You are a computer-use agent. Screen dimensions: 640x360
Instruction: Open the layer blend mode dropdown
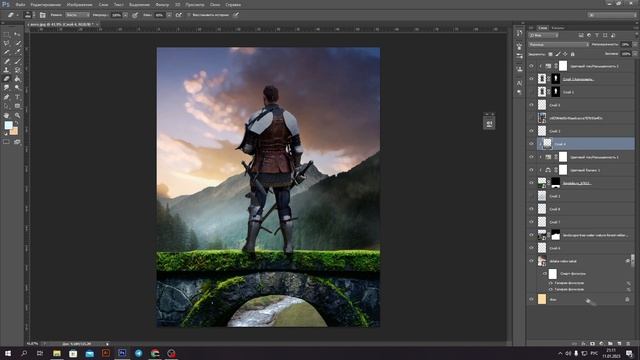[559, 44]
